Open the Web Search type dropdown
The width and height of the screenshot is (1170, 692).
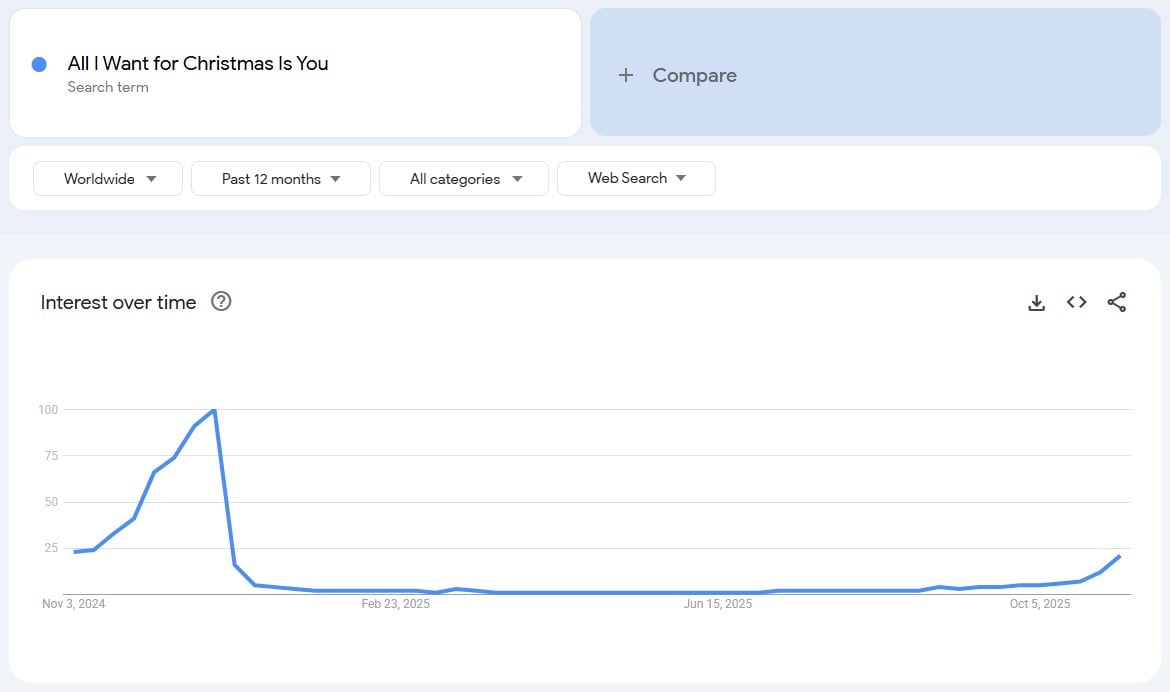(636, 178)
